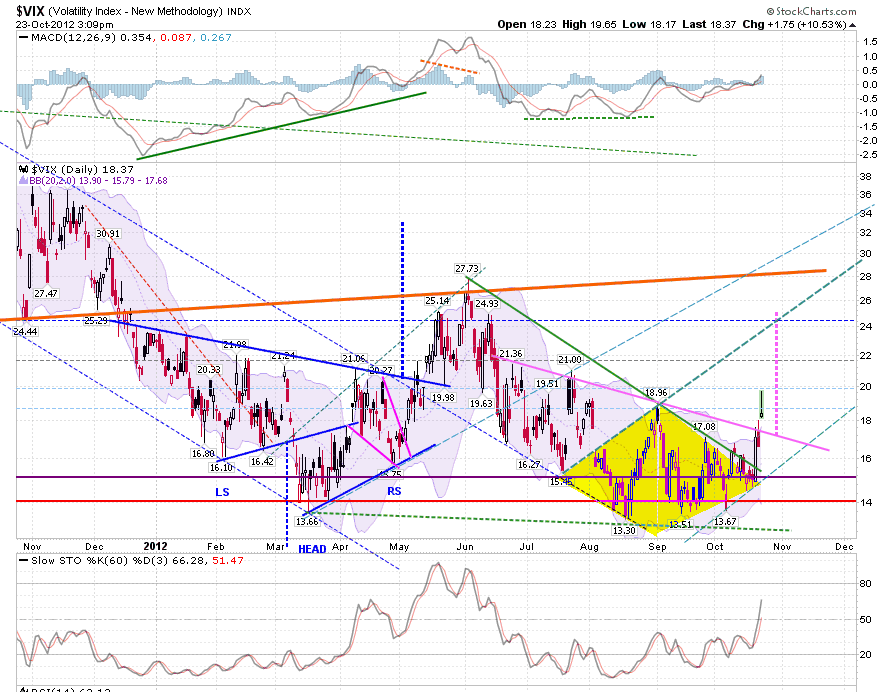Click the black legend dash before MACD(12,26,9)

(x=23, y=38)
